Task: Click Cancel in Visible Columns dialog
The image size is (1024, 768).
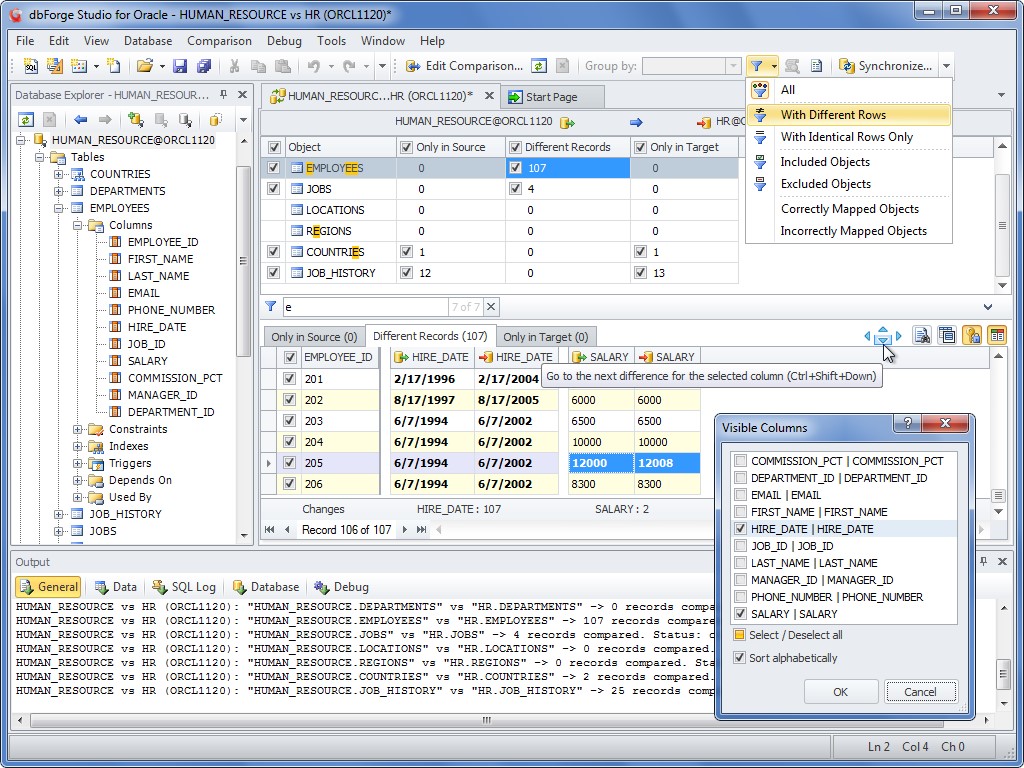Action: click(x=920, y=692)
